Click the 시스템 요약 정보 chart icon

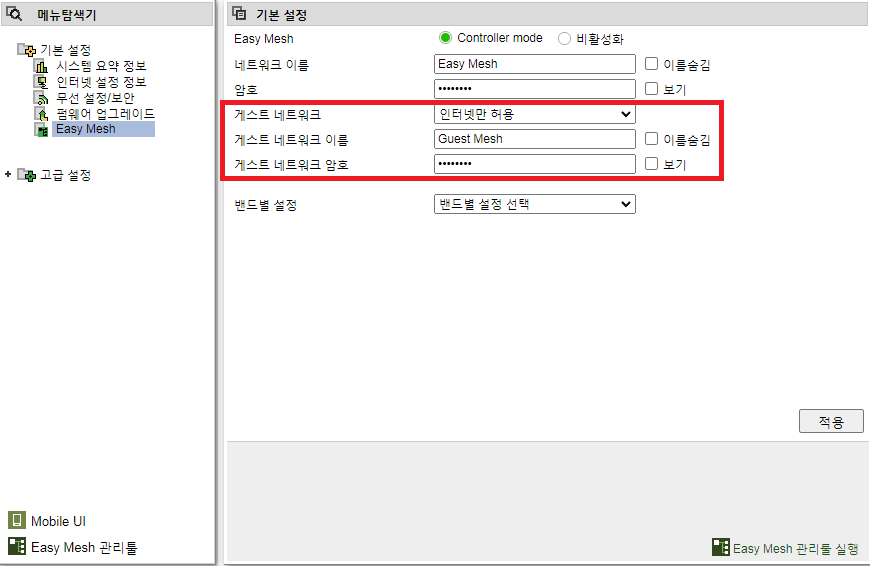pos(42,66)
